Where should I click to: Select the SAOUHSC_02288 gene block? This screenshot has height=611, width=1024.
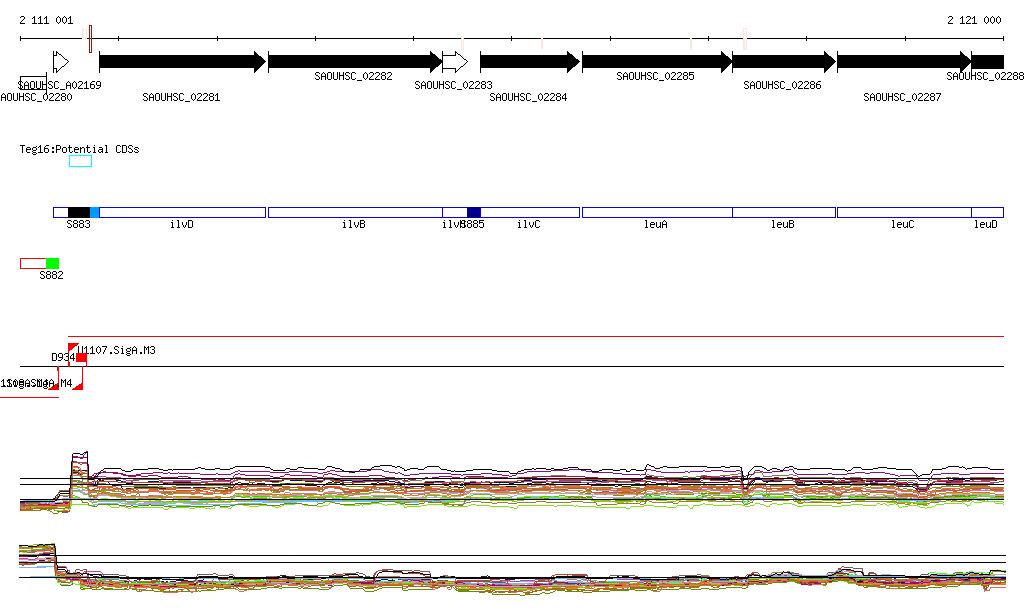(987, 62)
